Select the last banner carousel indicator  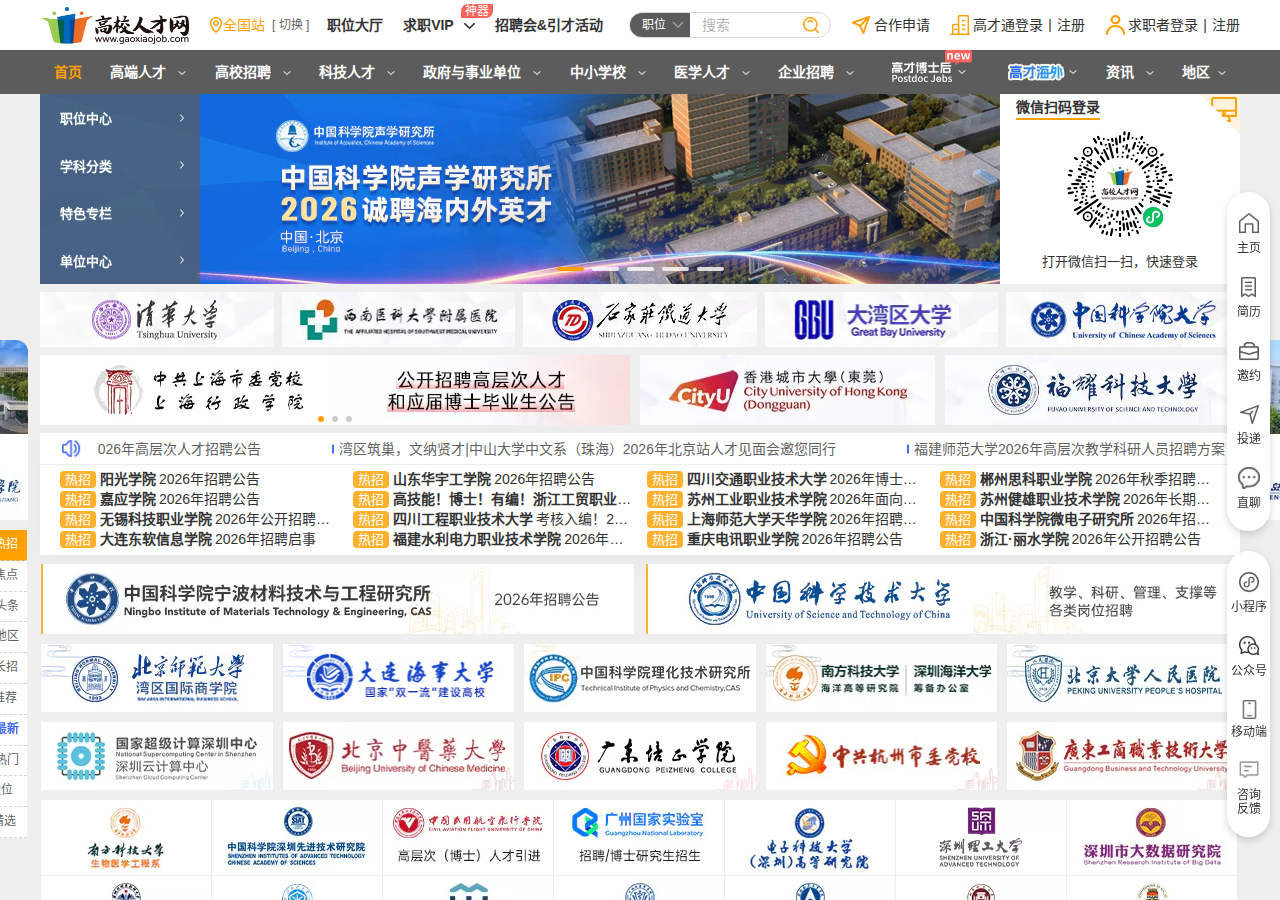point(710,269)
